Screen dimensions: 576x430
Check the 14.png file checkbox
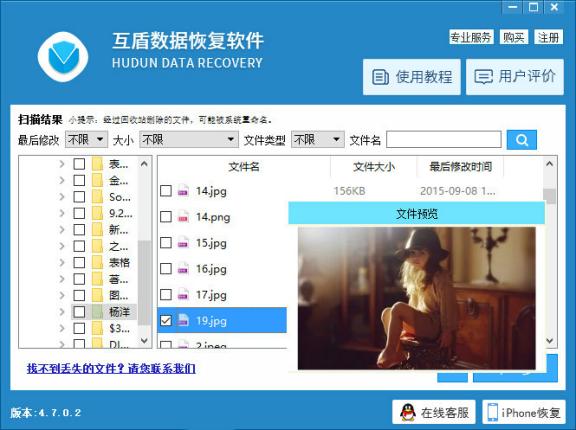[x=166, y=217]
